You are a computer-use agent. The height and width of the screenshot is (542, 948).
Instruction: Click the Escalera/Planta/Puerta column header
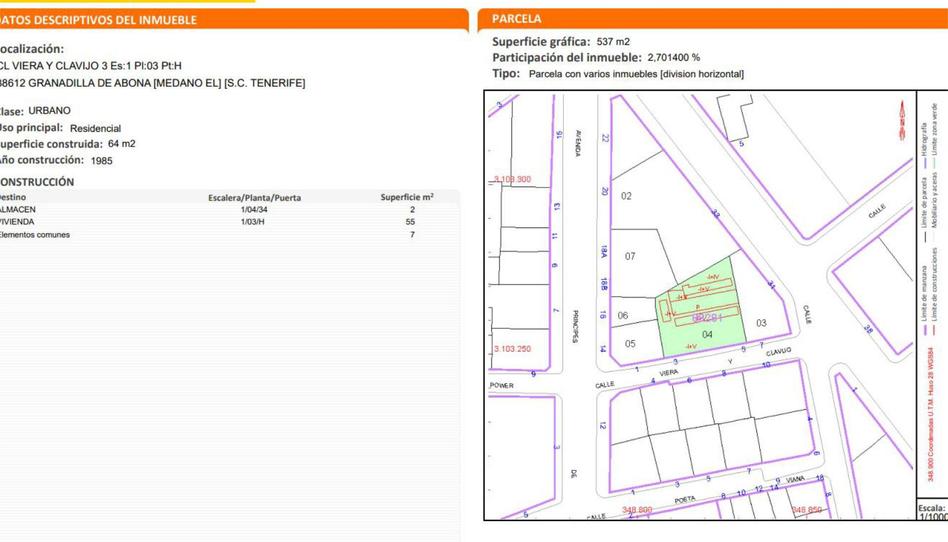click(254, 198)
